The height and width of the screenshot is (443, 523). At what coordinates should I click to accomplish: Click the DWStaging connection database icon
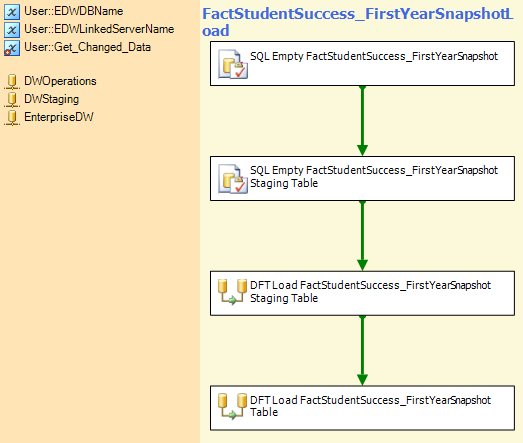pos(12,100)
